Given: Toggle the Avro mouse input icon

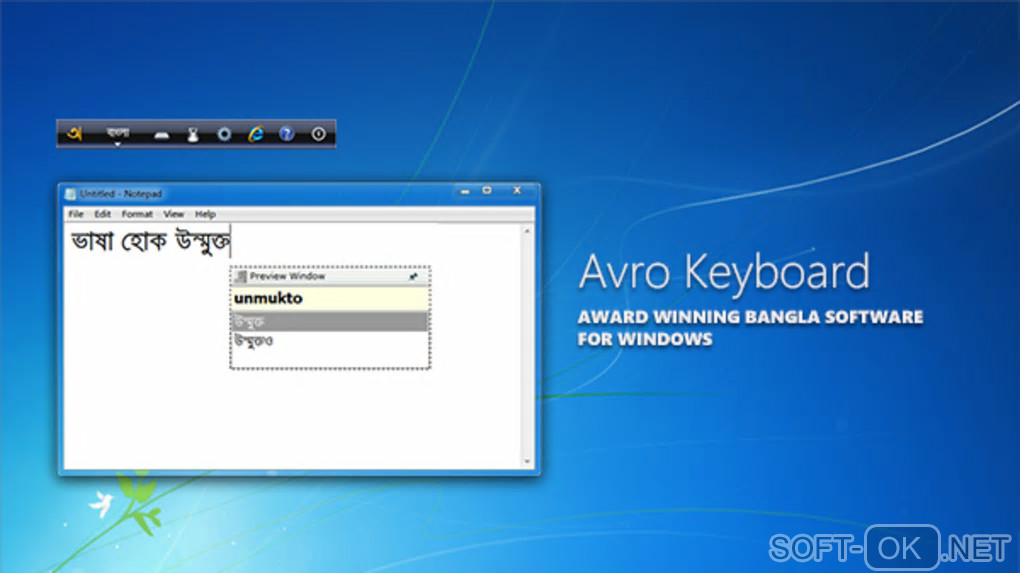Looking at the screenshot, I should (x=193, y=135).
